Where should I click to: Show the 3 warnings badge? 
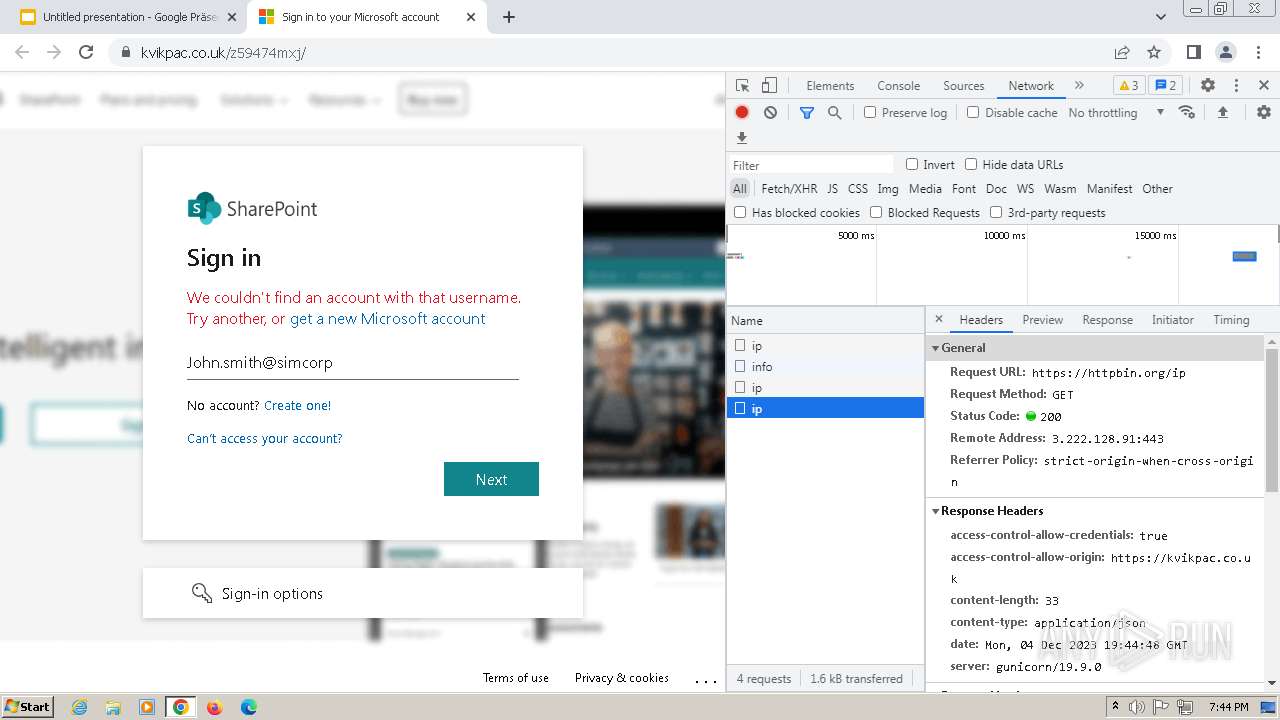pos(1128,86)
